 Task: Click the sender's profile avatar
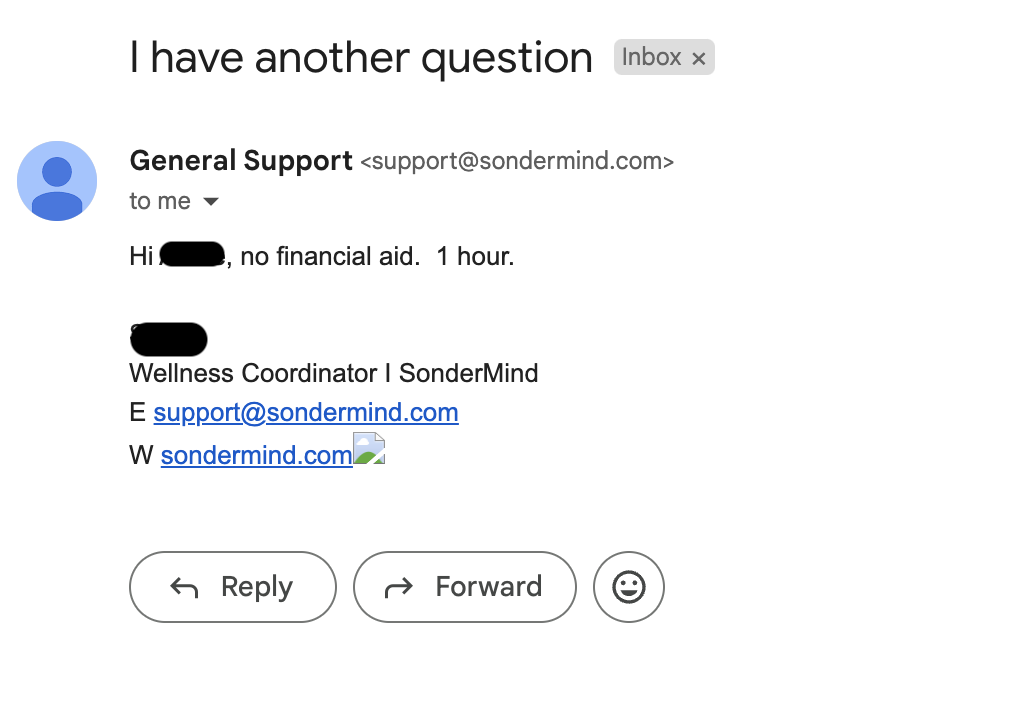(x=57, y=181)
